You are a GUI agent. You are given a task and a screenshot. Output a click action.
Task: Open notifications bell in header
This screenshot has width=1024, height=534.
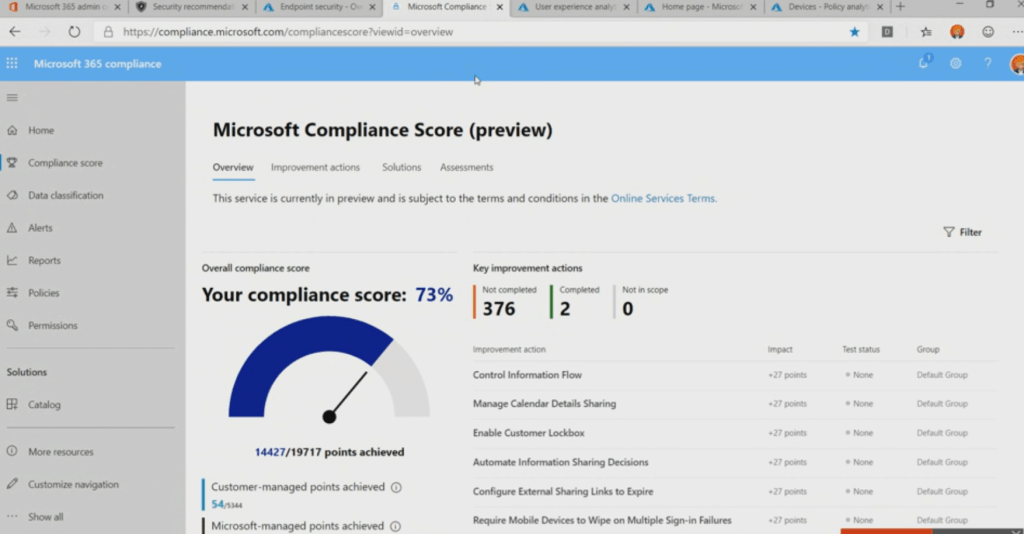924,63
